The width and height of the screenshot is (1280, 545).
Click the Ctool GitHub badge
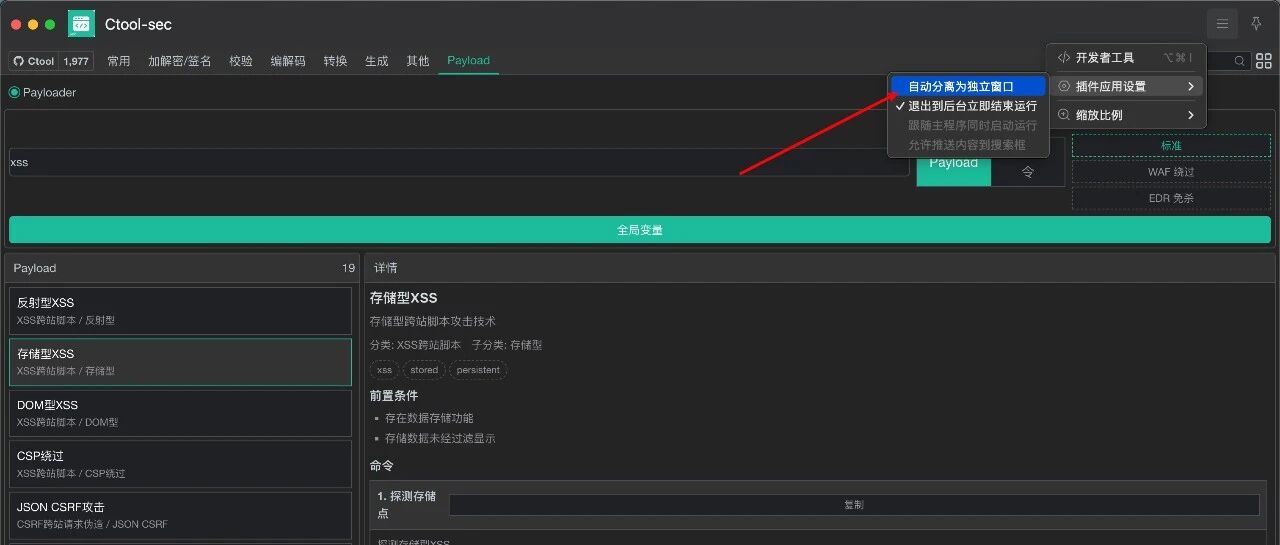[x=34, y=61]
